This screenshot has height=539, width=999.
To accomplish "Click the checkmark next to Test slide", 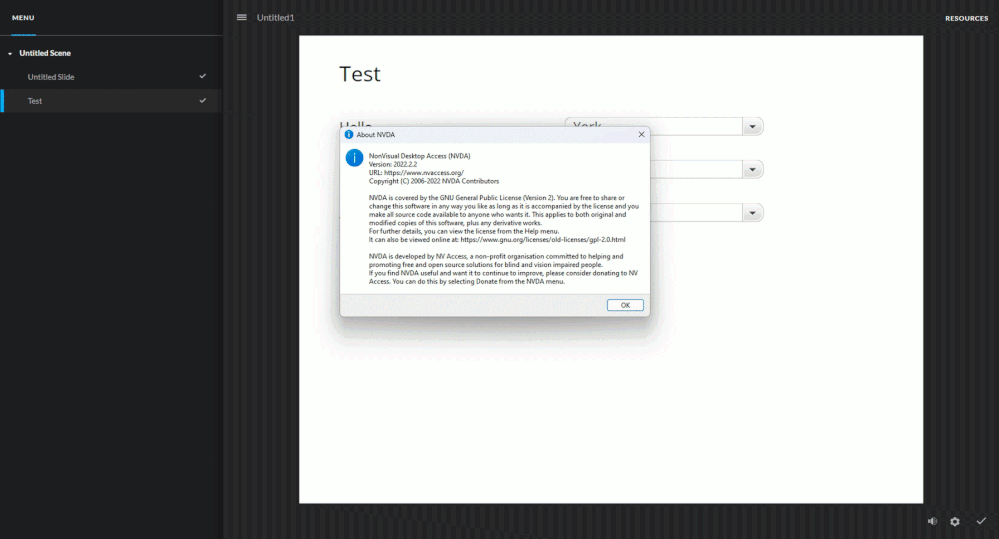I will point(203,100).
